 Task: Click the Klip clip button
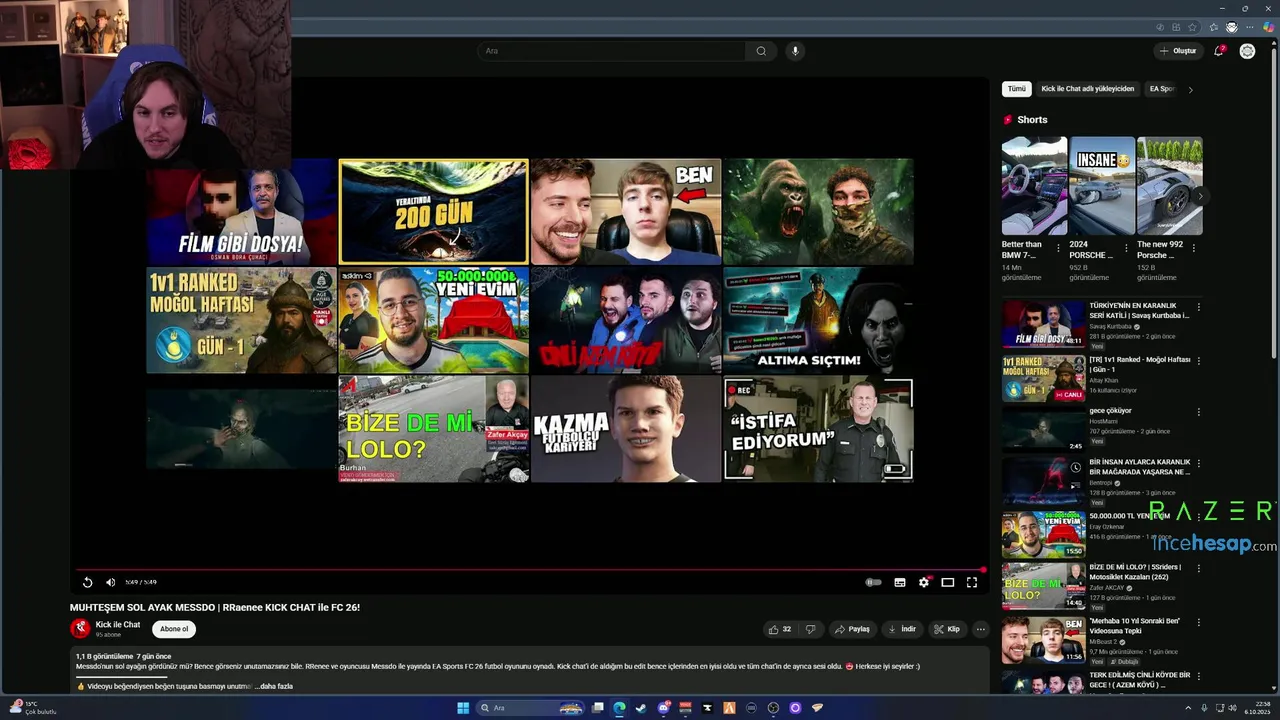click(947, 629)
